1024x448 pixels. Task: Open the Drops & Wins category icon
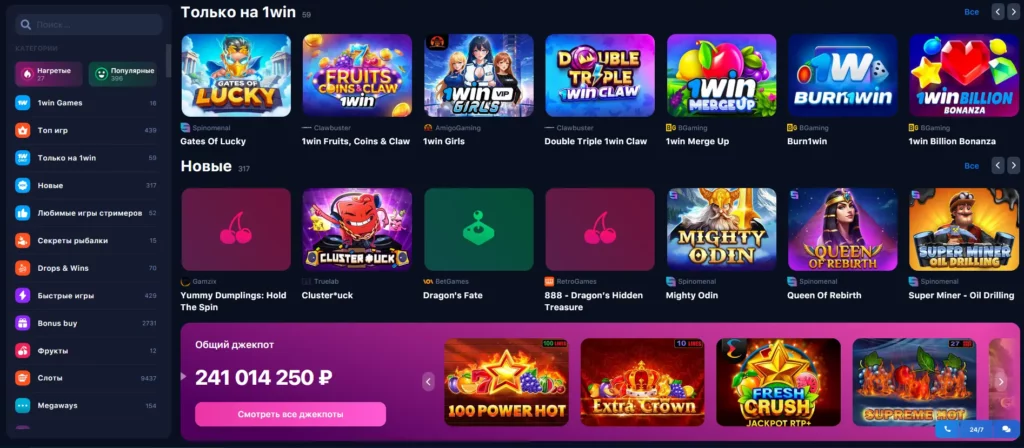point(23,268)
